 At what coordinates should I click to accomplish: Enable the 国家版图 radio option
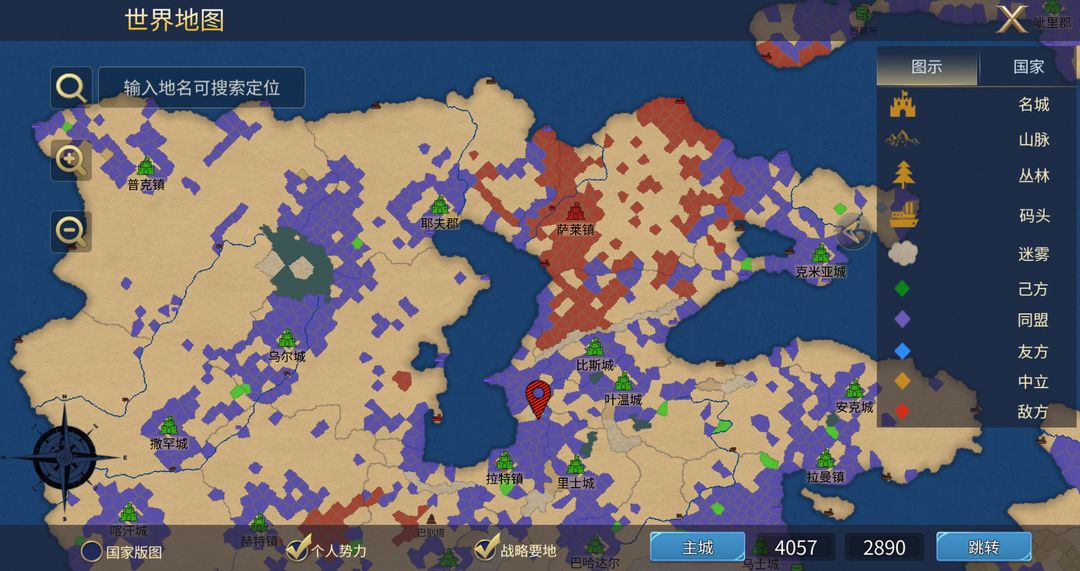(x=92, y=551)
